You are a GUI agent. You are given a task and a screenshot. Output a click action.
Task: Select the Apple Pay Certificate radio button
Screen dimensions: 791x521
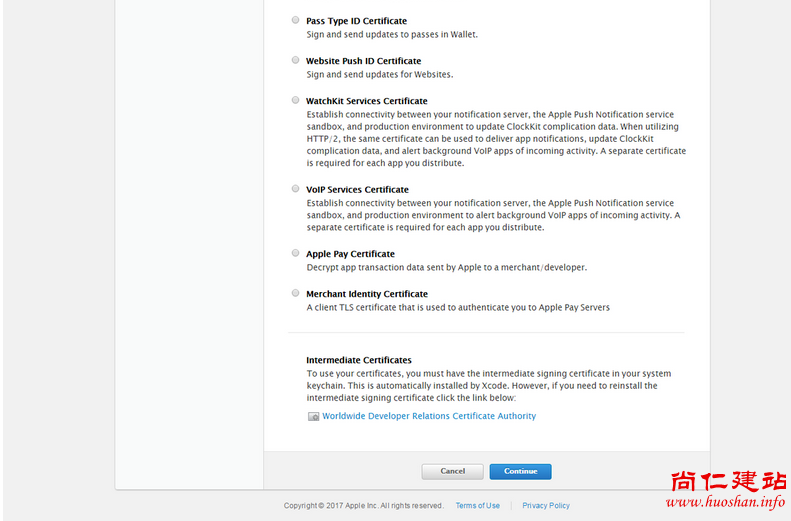click(x=295, y=253)
